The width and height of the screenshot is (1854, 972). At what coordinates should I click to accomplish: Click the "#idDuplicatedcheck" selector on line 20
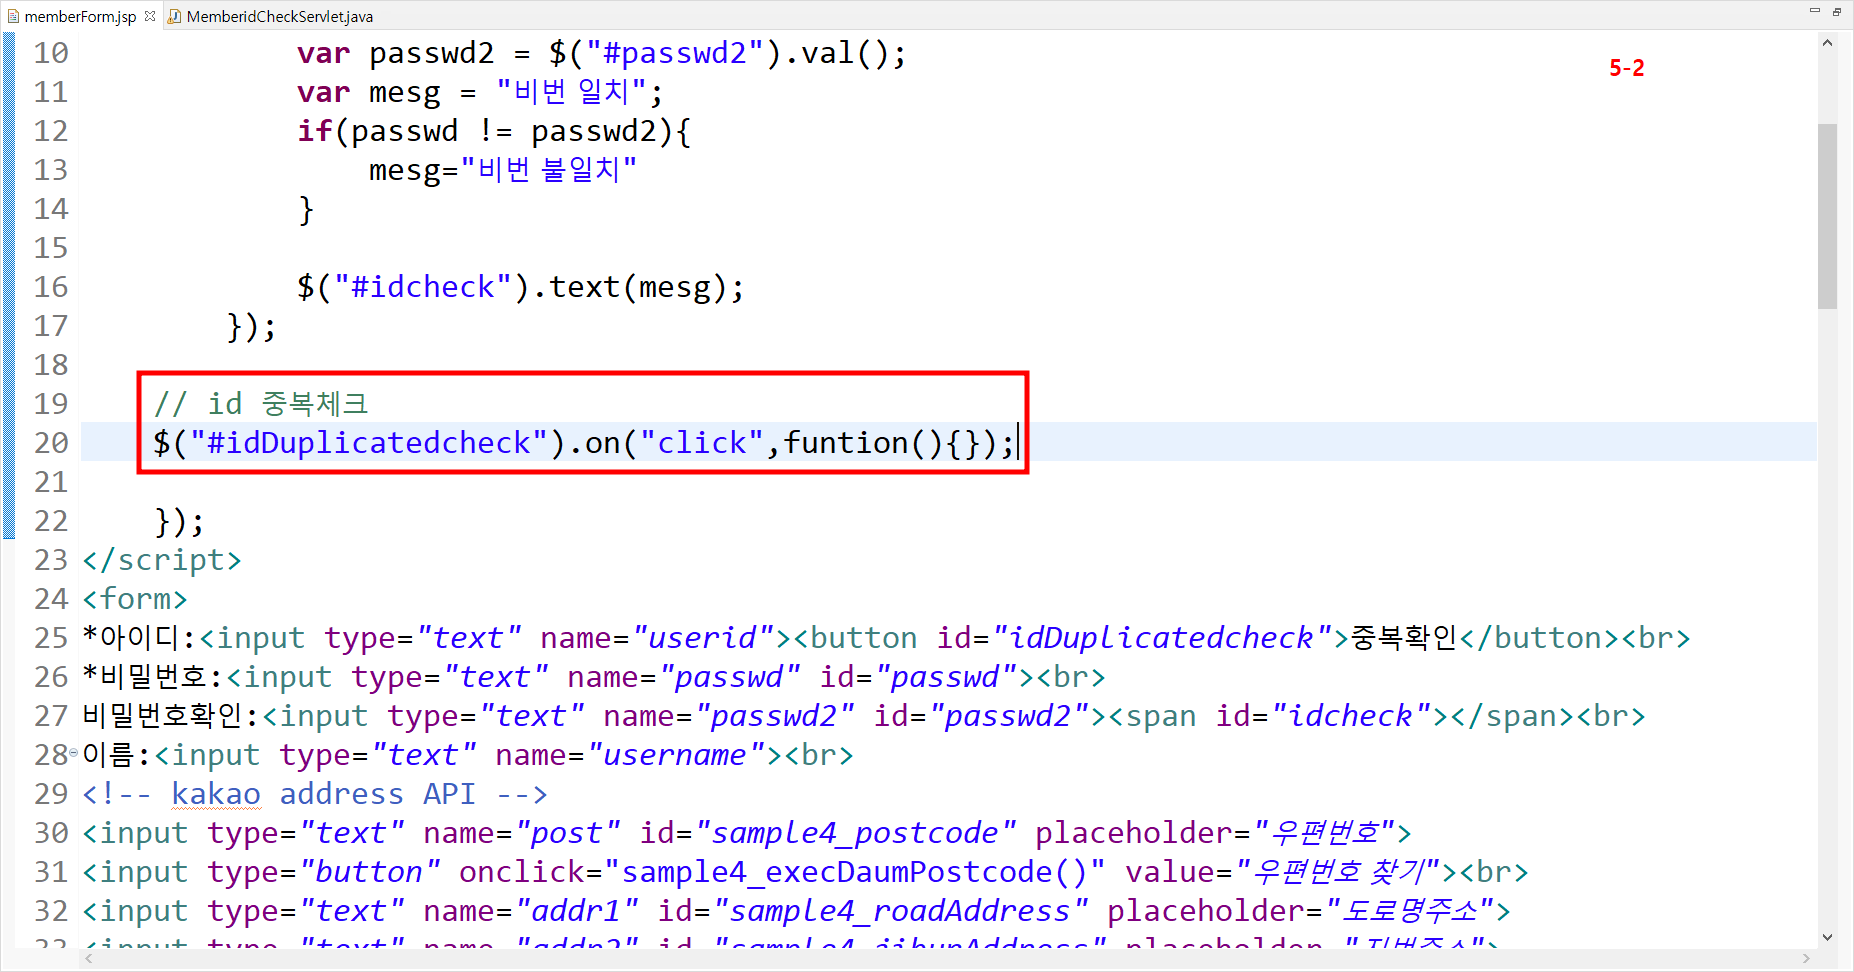369,443
